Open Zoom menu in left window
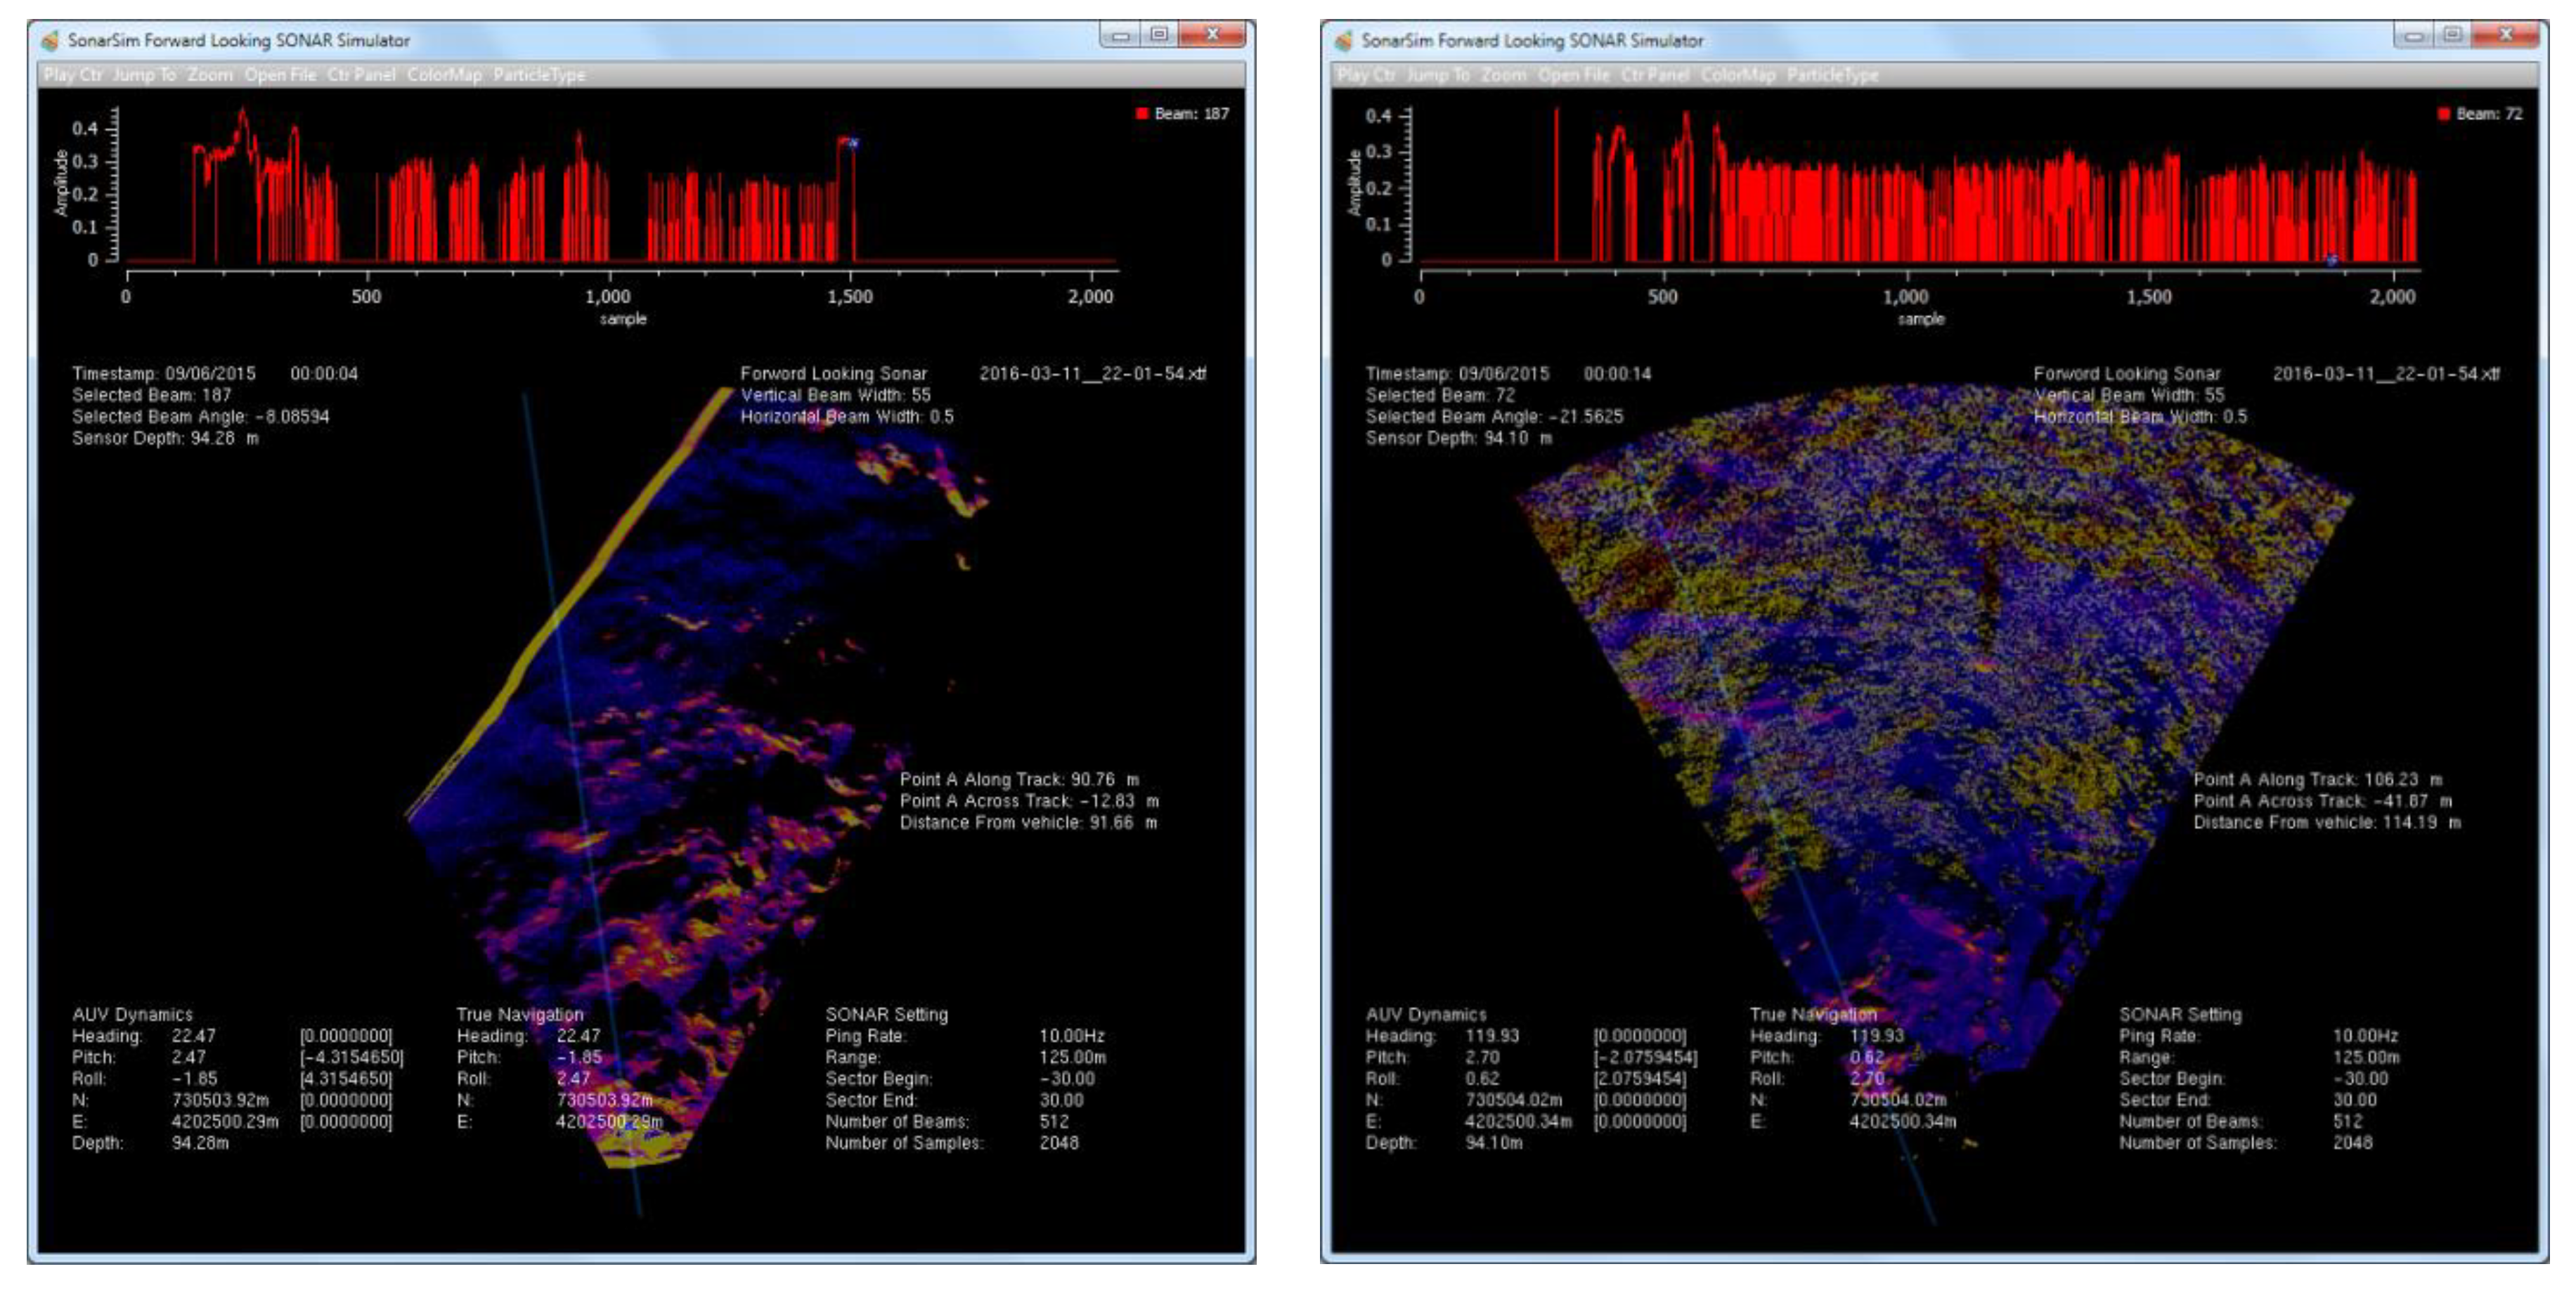2576x1295 pixels. 210,75
